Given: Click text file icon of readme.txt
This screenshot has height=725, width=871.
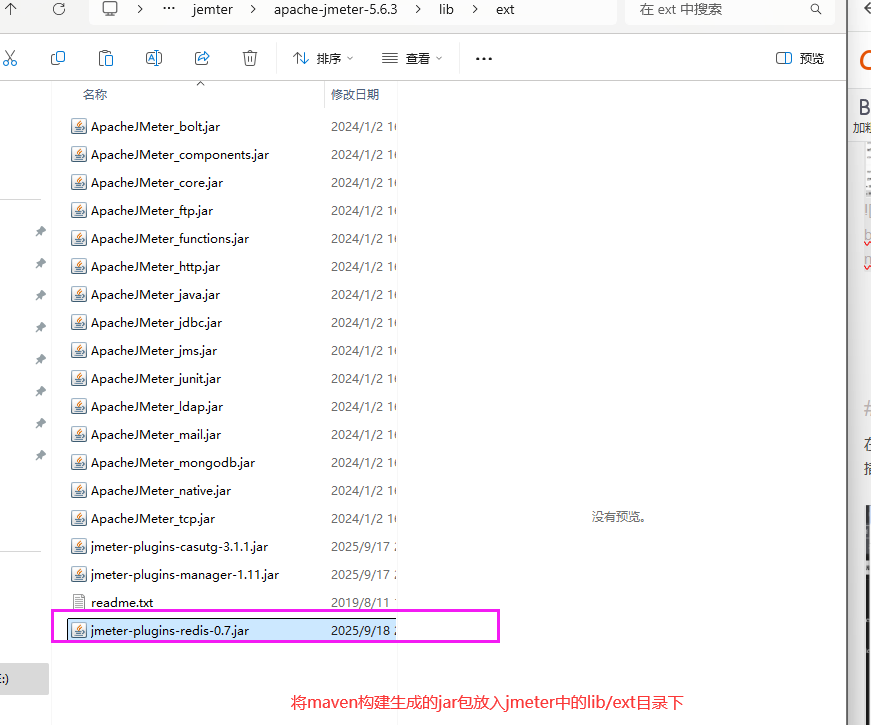Looking at the screenshot, I should pyautogui.click(x=79, y=602).
